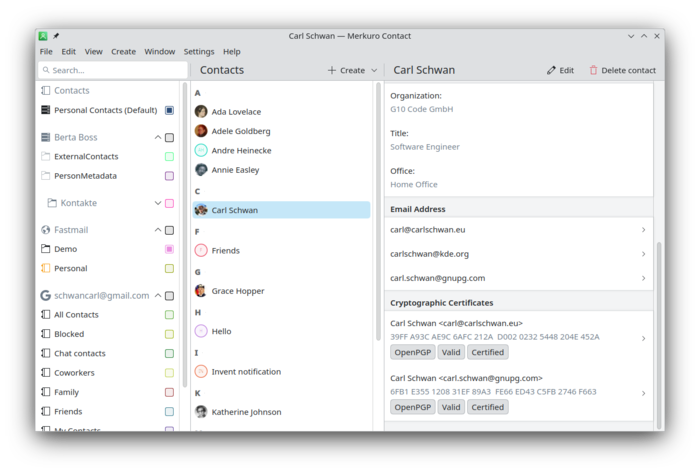This screenshot has height=473, width=700.
Task: Open the File menu
Action: (46, 52)
